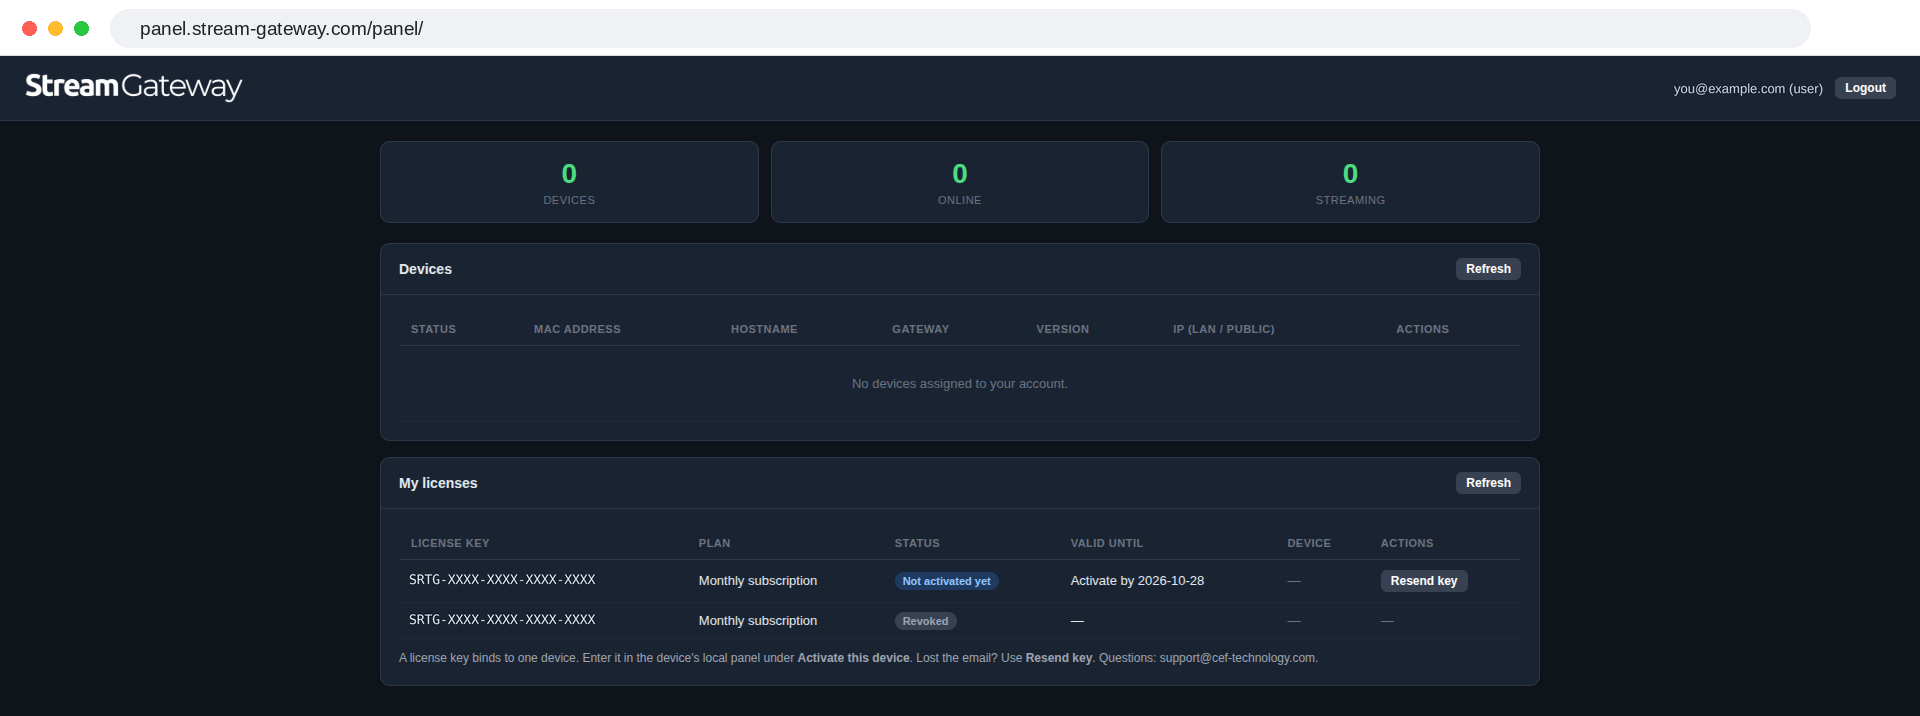Click the 'No devices assigned to your account' message

960,384
